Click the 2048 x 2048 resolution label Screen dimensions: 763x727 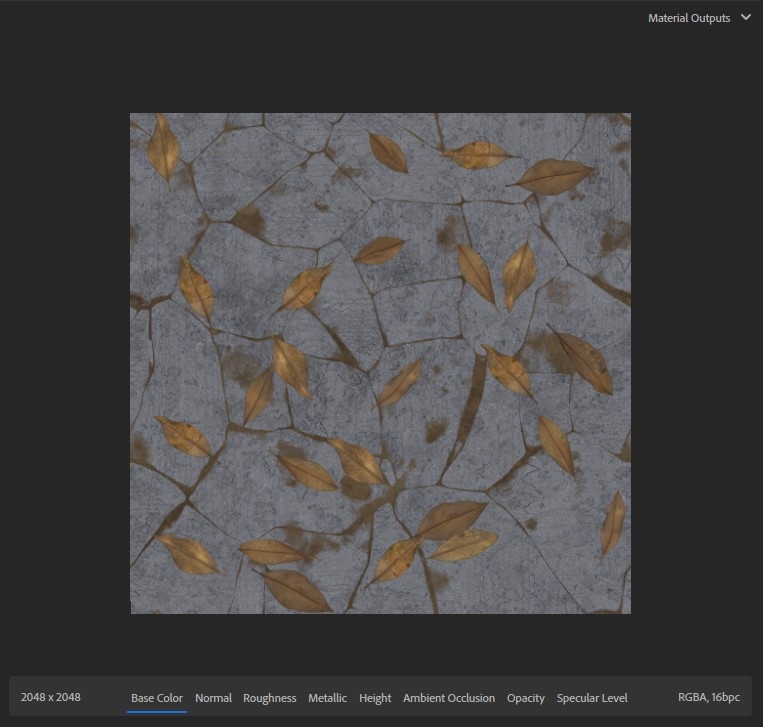pyautogui.click(x=51, y=697)
